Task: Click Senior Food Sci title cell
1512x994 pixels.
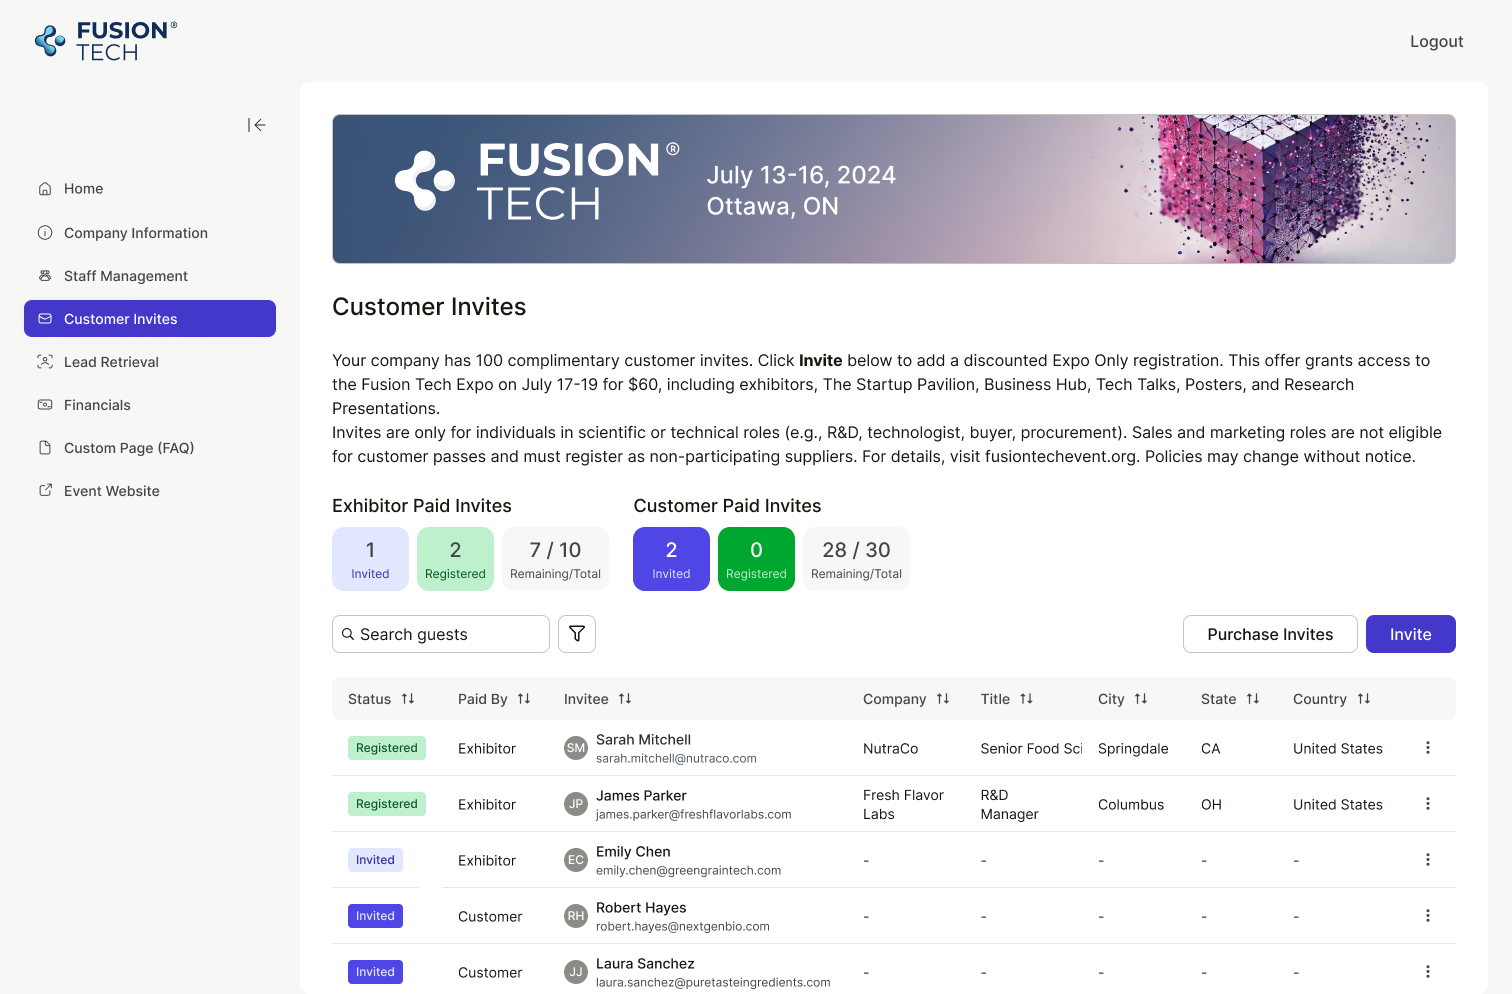Action: pos(1031,749)
